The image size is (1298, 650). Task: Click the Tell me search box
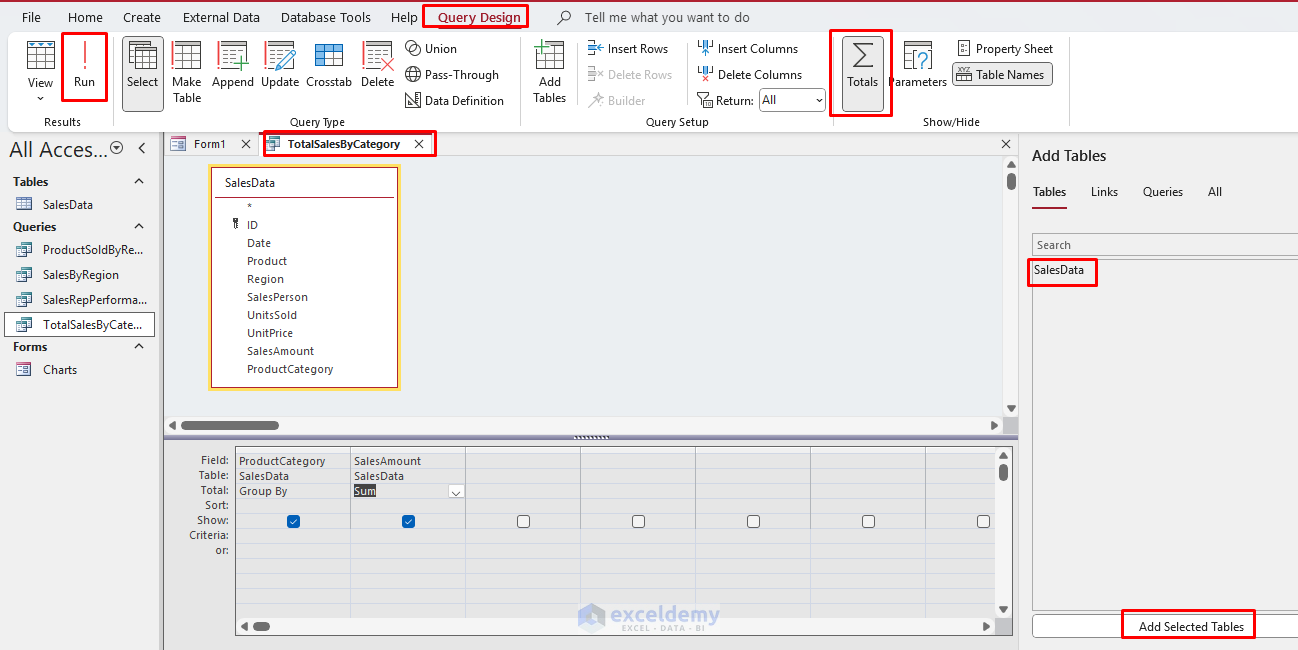pyautogui.click(x=667, y=17)
